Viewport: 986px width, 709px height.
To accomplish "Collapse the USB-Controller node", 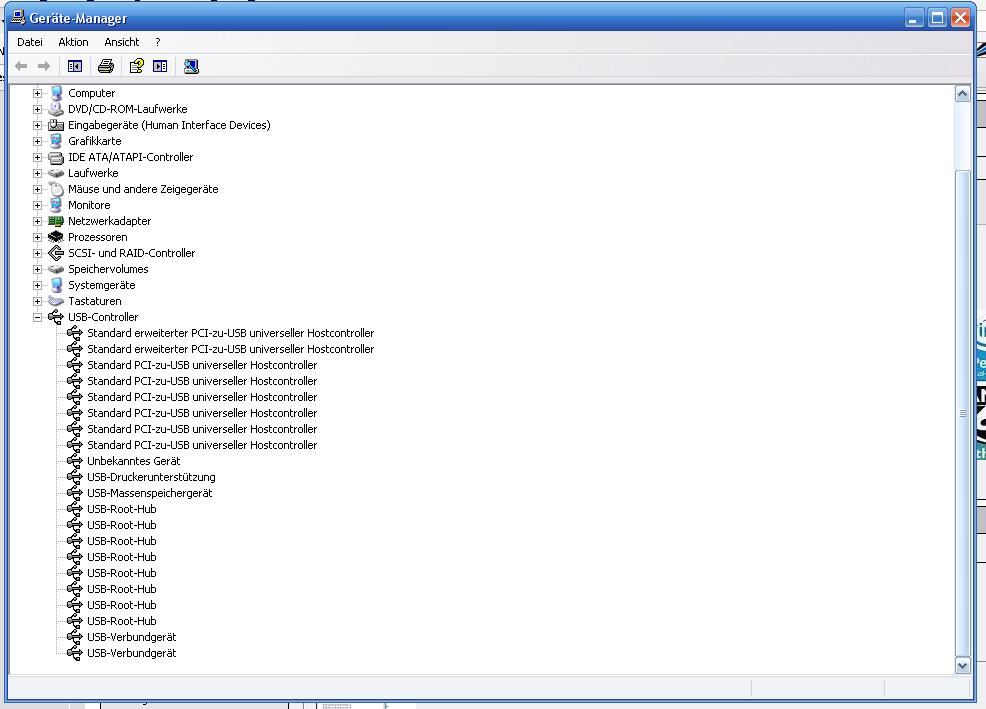I will 37,317.
